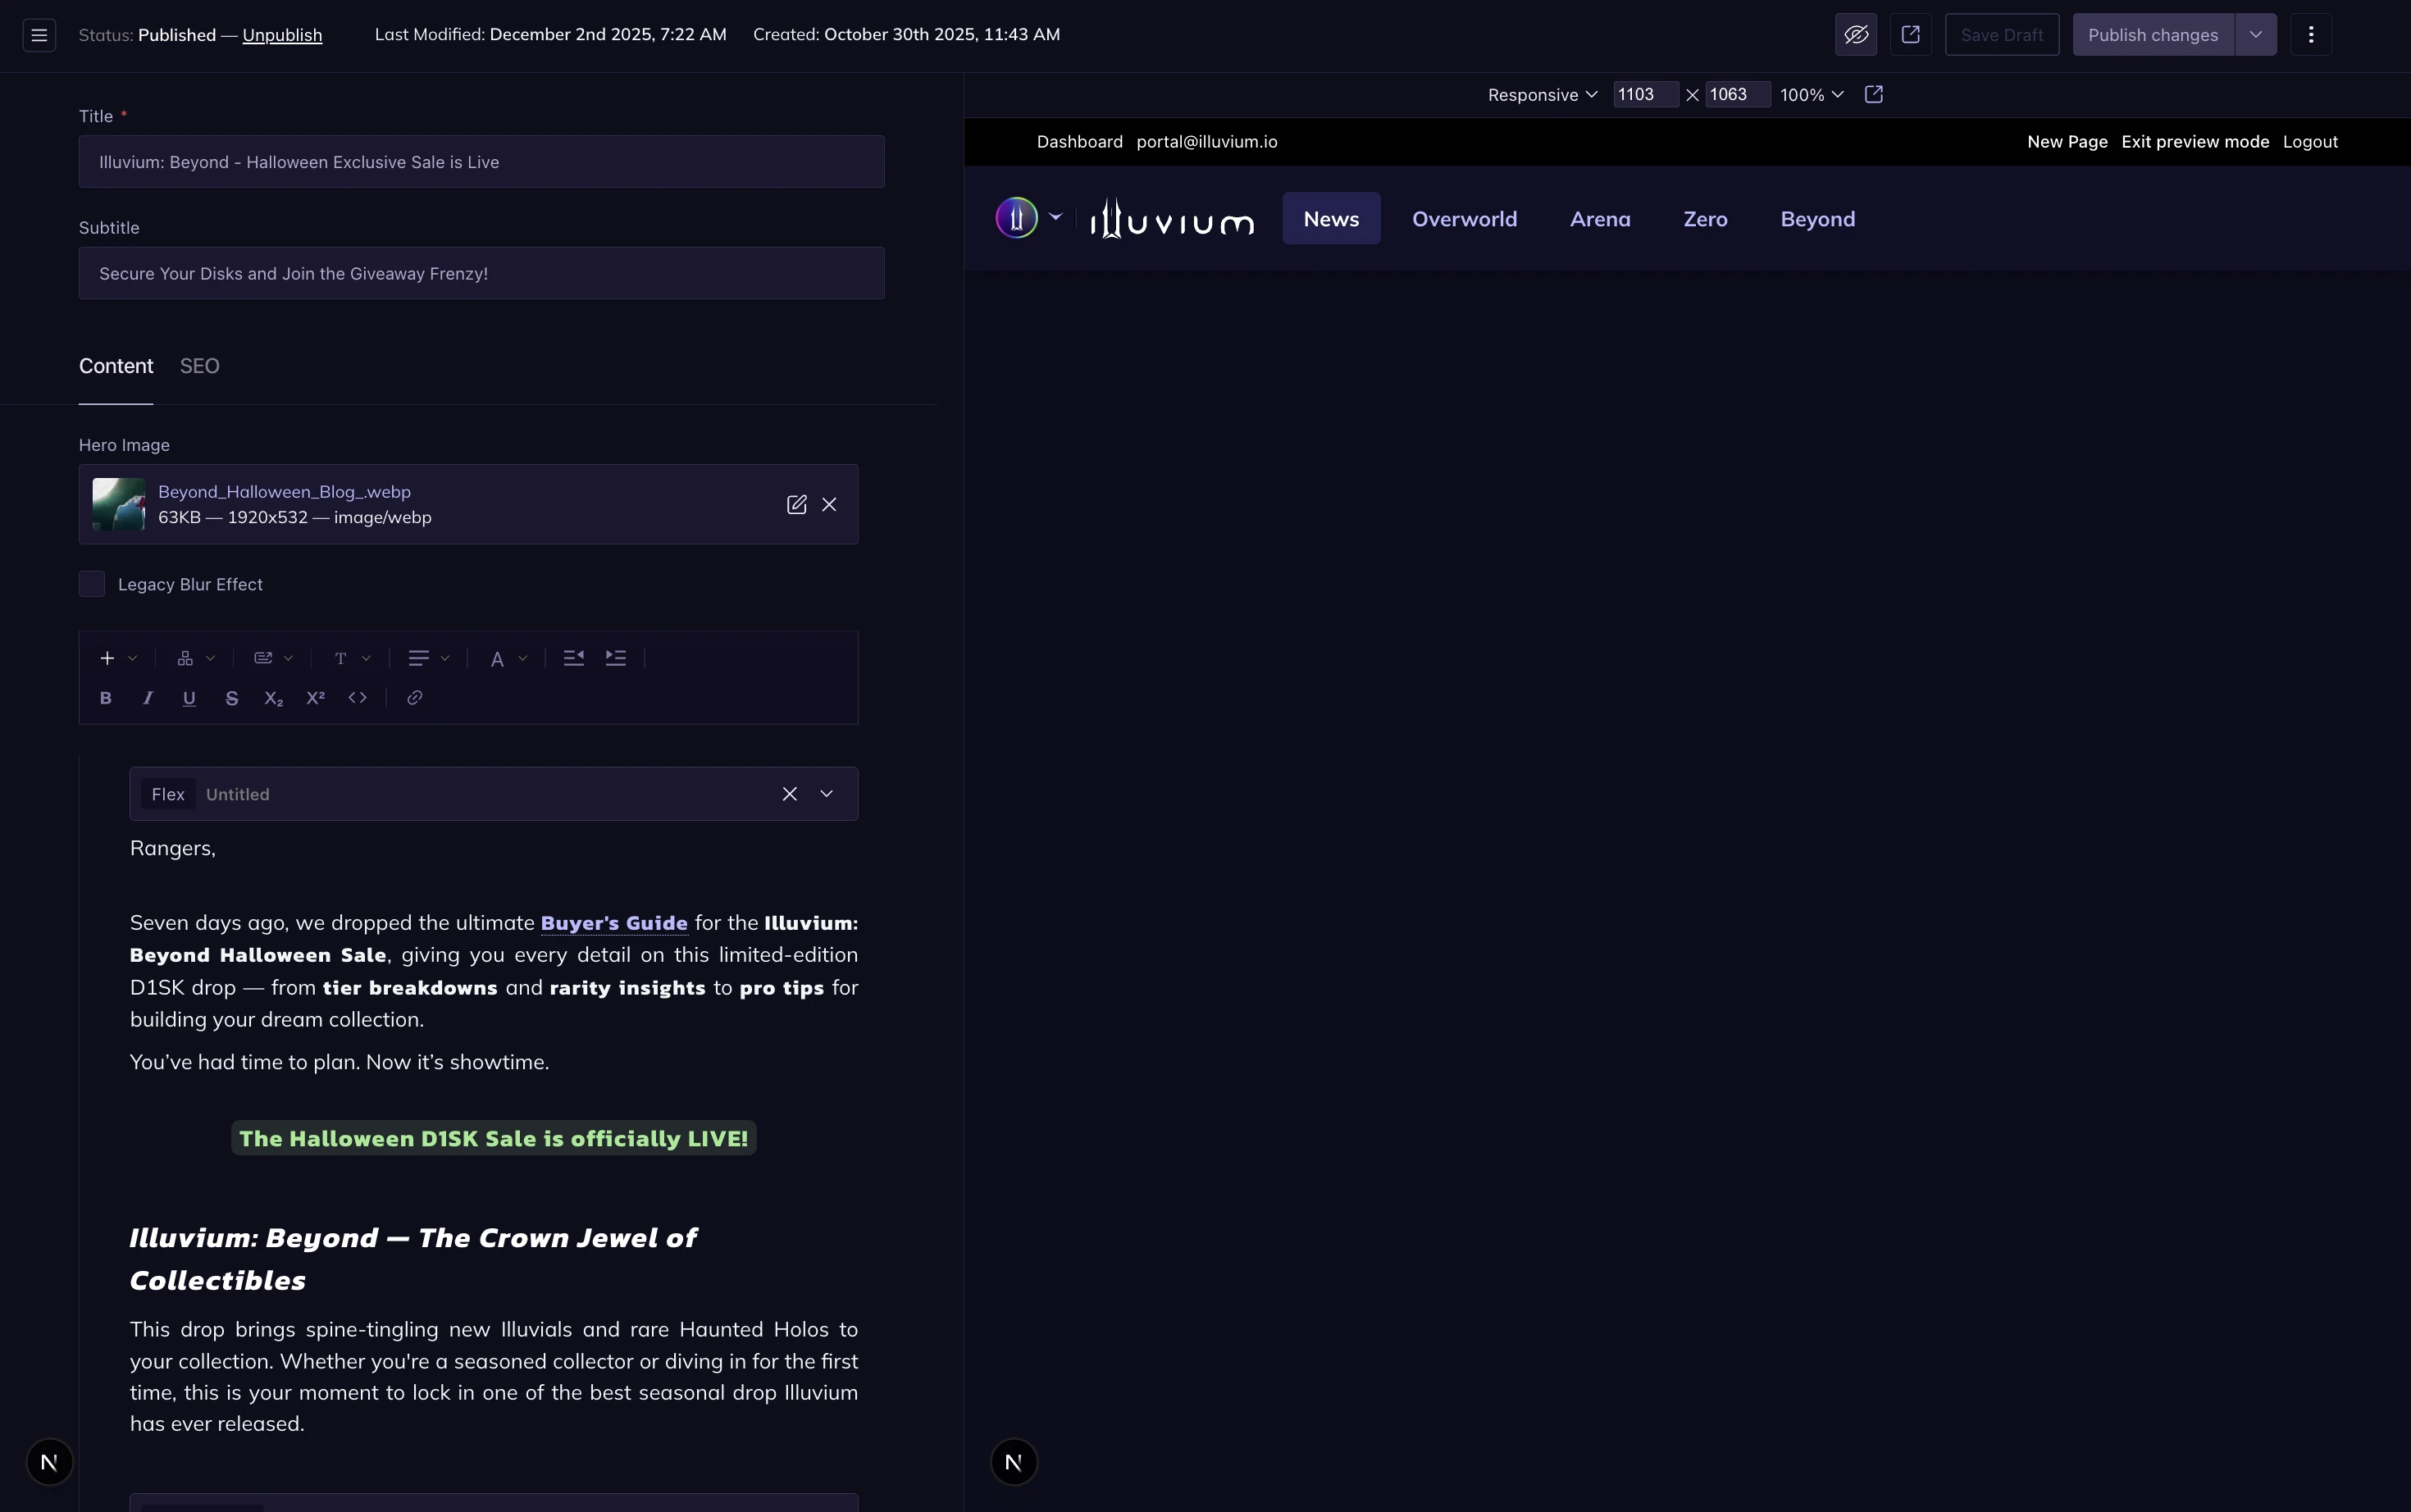Image resolution: width=2411 pixels, height=1512 pixels.
Task: Open the blocks dropdown in editor toolbar
Action: [x=196, y=658]
